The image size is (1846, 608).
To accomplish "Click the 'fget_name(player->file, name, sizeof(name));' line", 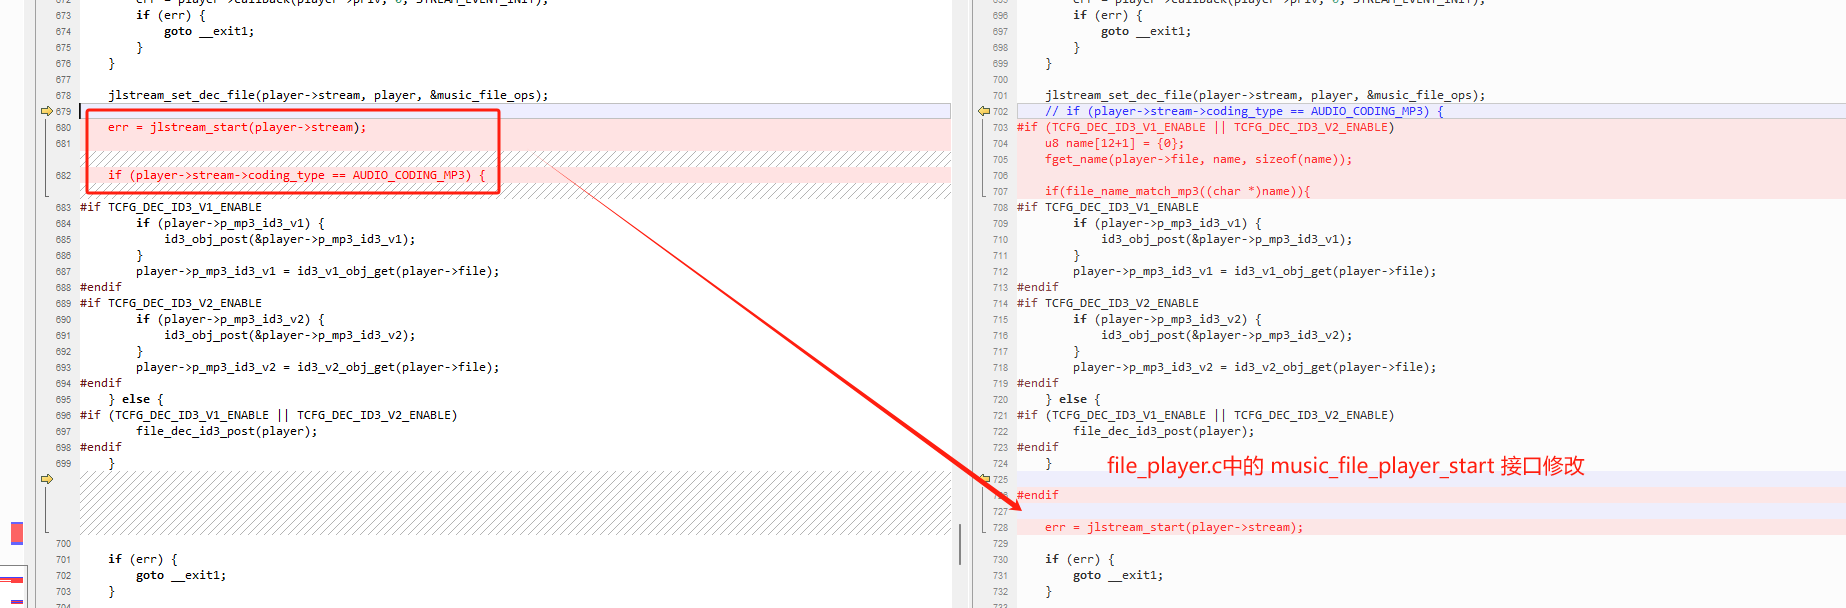I will [x=1198, y=159].
